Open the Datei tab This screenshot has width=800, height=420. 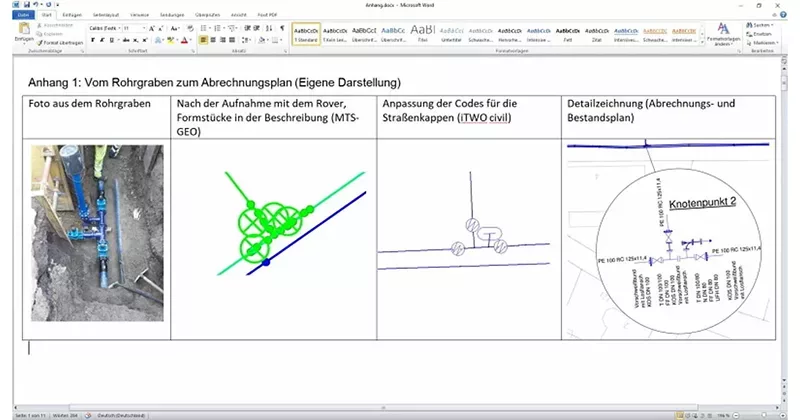click(23, 15)
